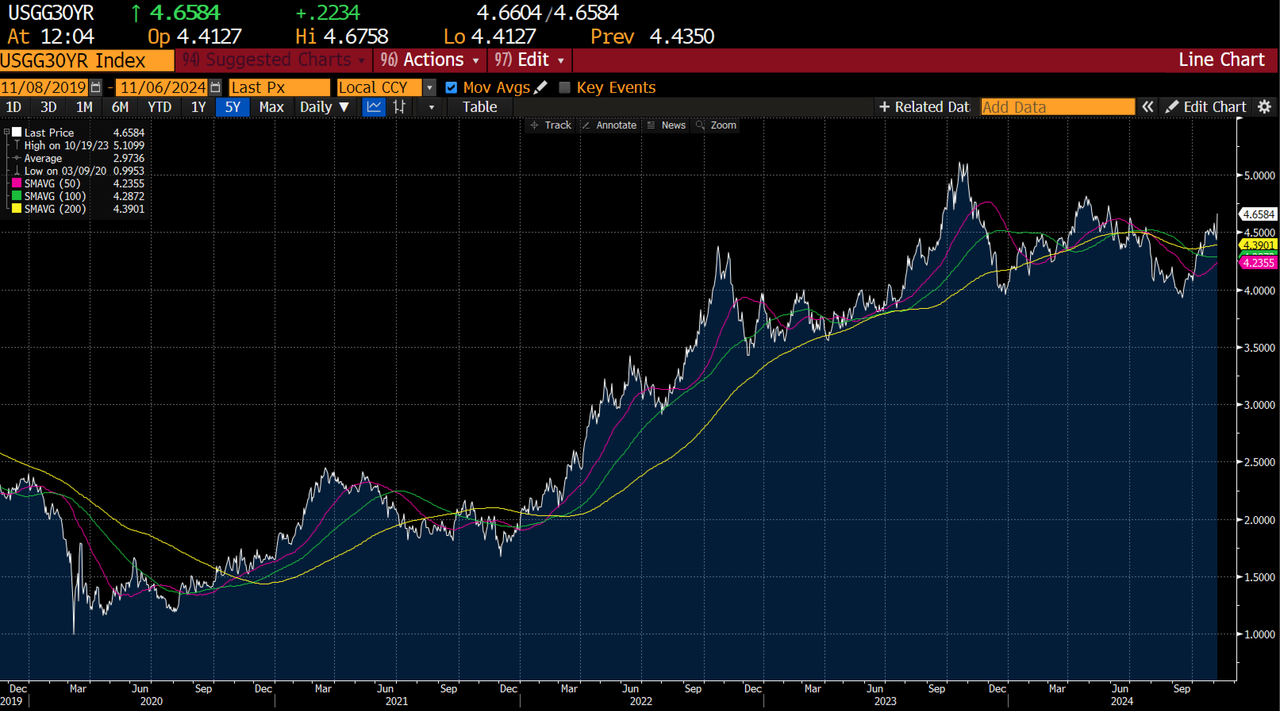Open the Actions menu
The height and width of the screenshot is (711, 1280).
[429, 60]
